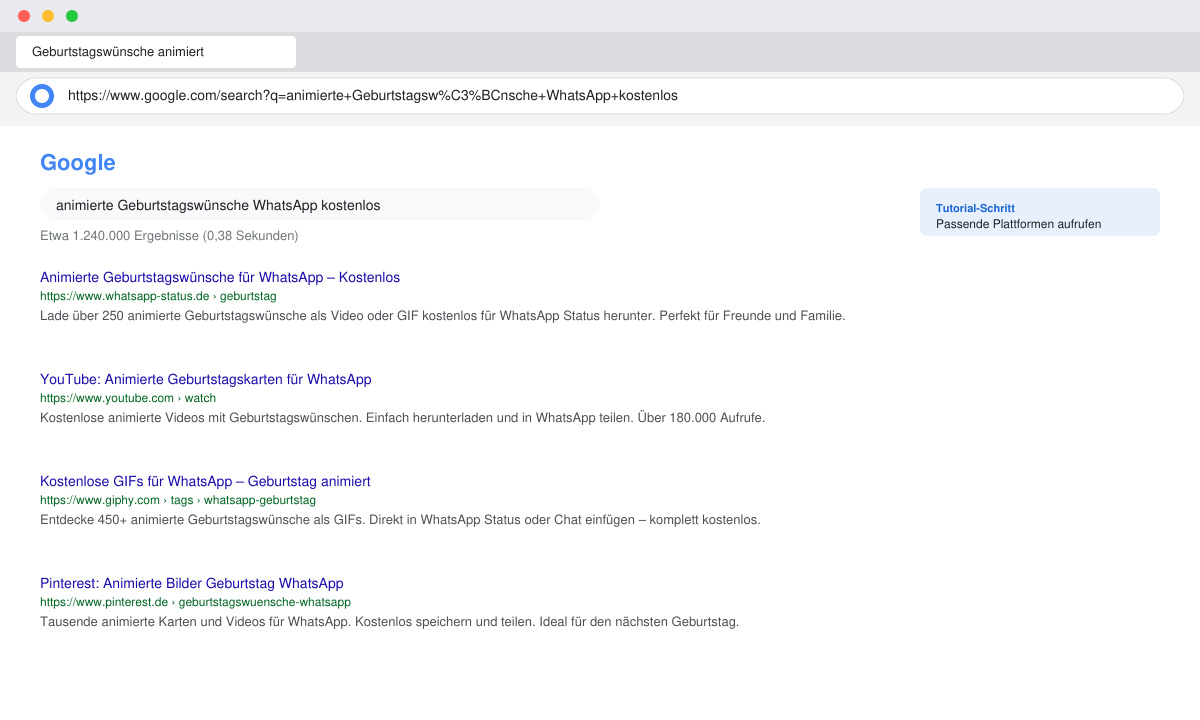Viewport: 1200px width, 720px height.
Task: Minimize the window with yellow button
Action: pyautogui.click(x=48, y=16)
